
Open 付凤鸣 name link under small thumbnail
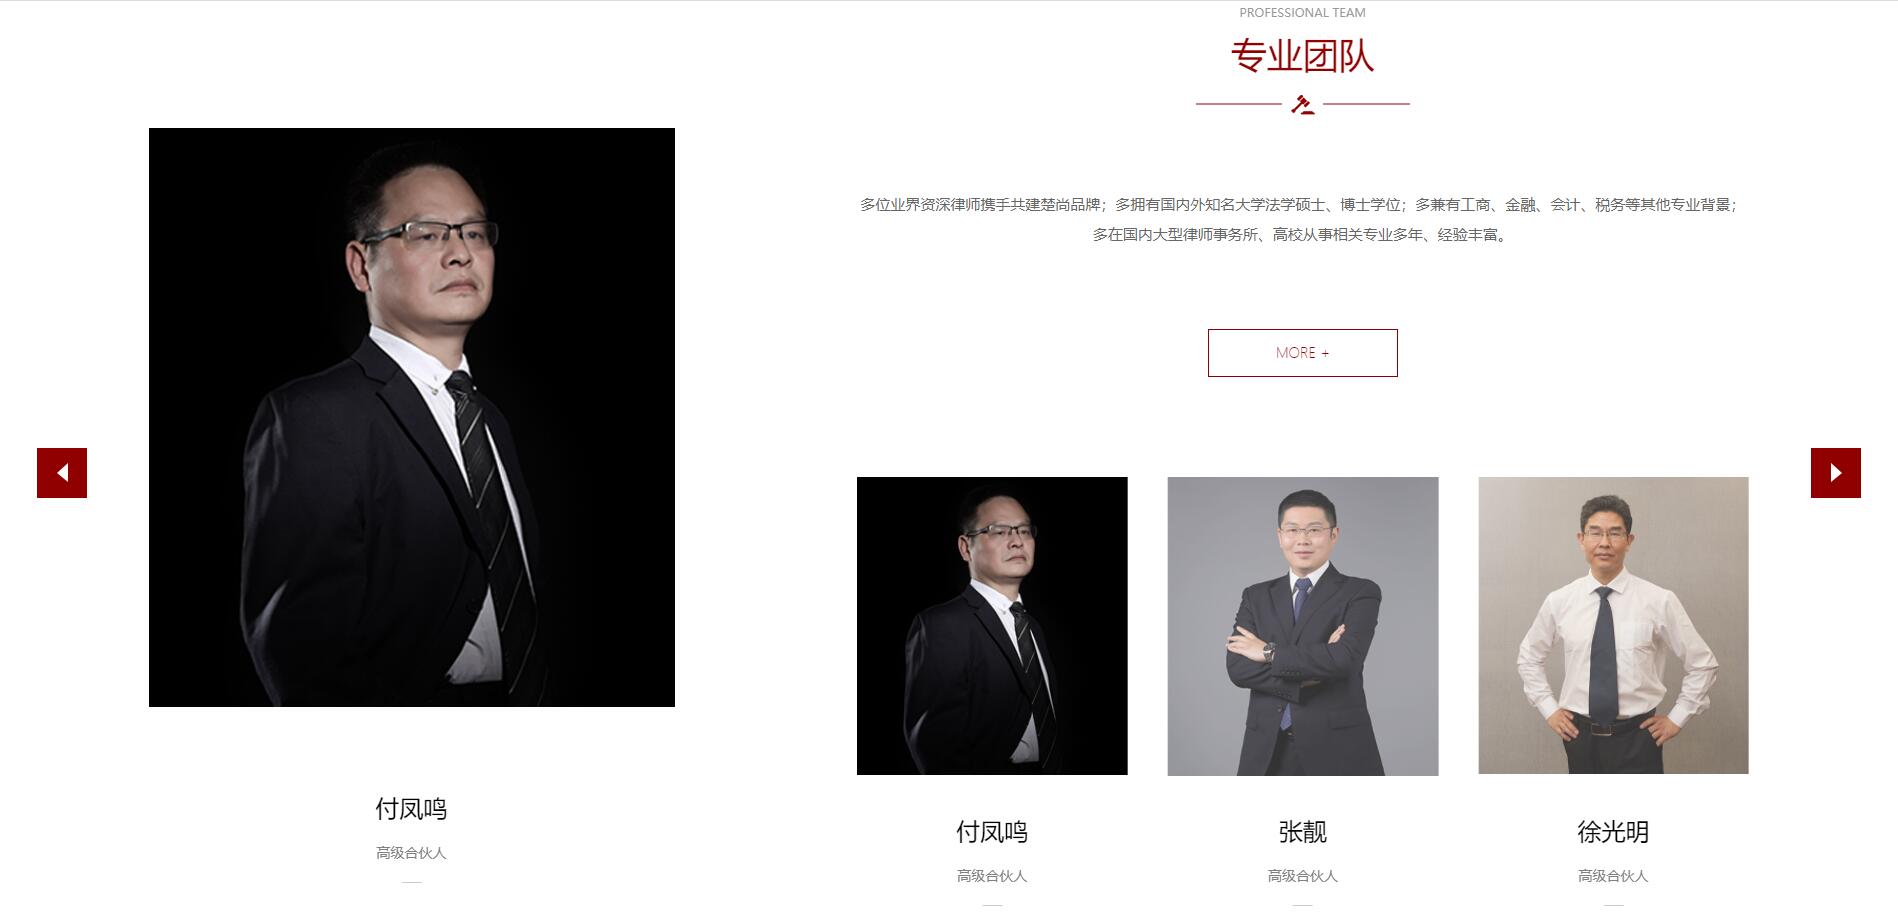click(992, 832)
